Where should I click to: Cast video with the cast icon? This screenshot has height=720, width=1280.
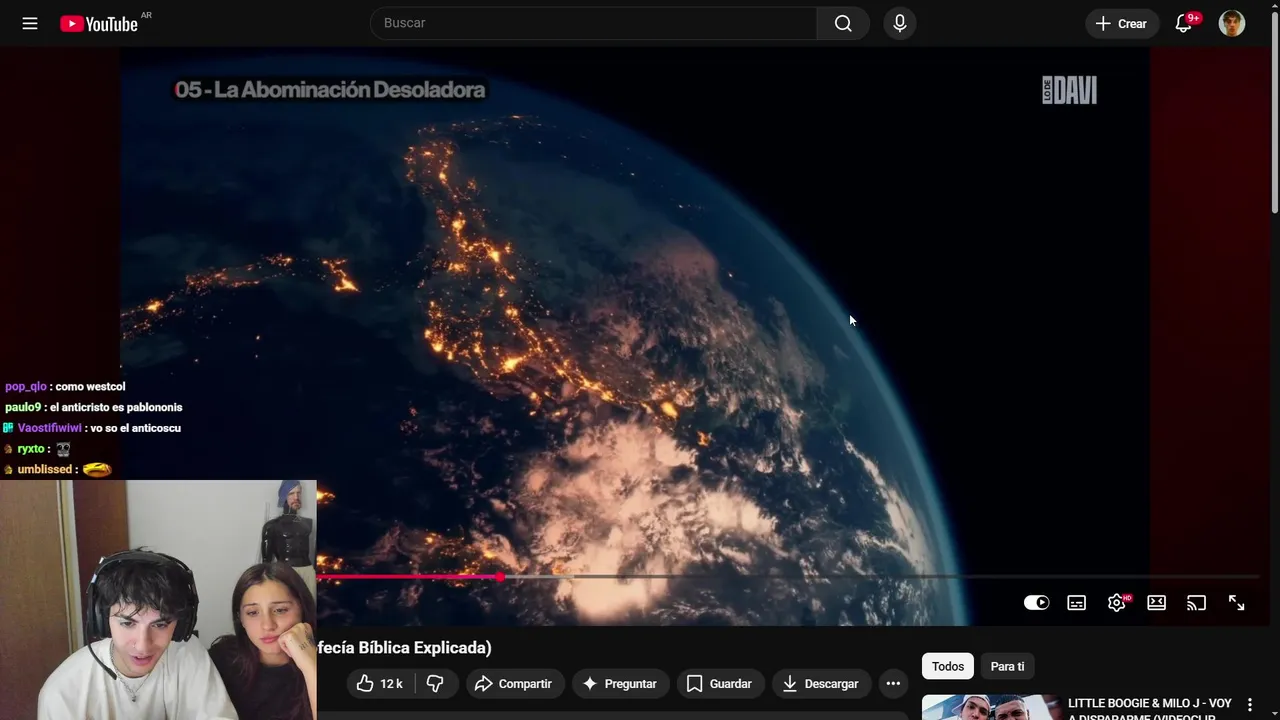point(1196,602)
